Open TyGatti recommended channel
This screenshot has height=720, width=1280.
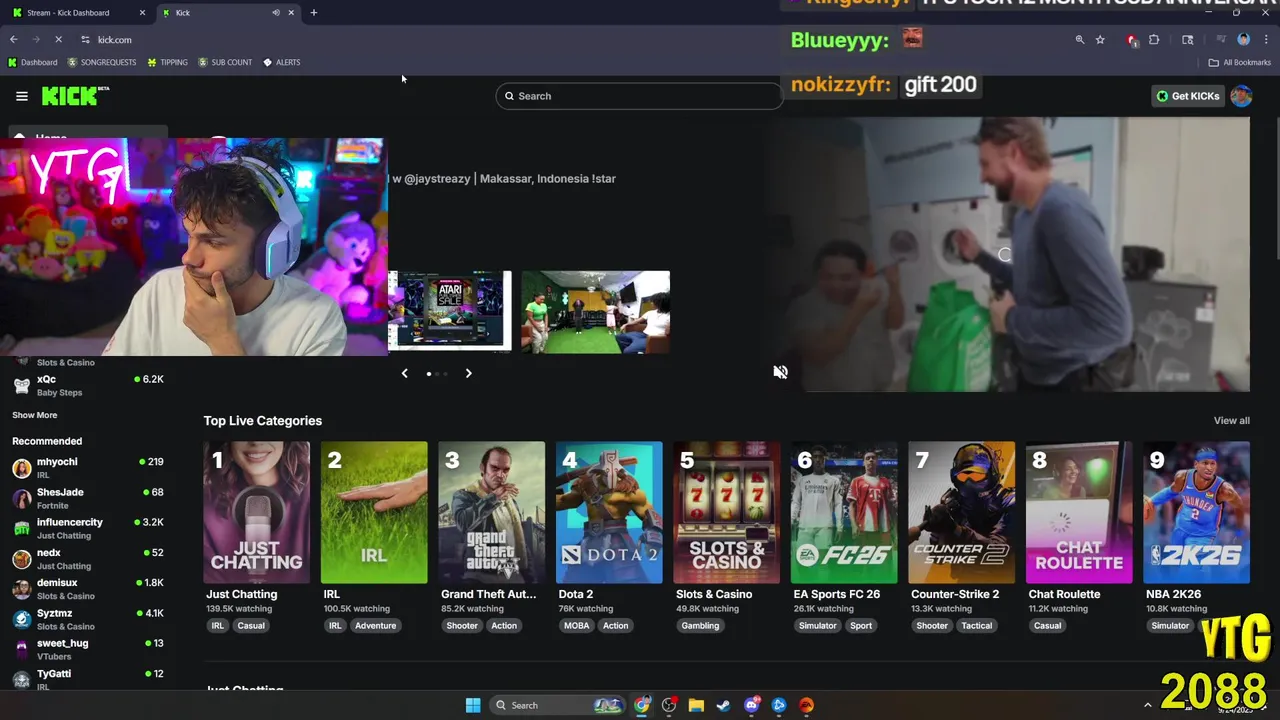click(88, 679)
